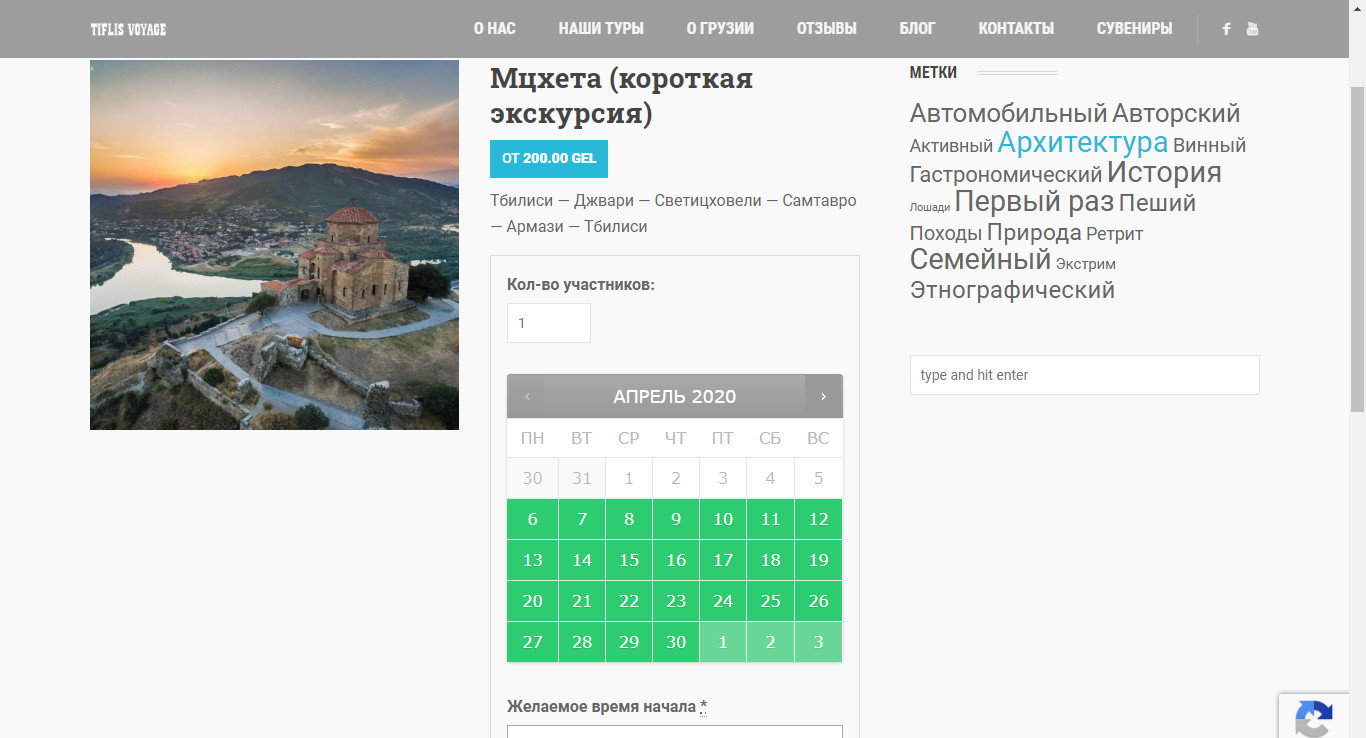Screen dimensions: 1366x738
Task: Click the Tiflis Voyage logo
Action: pyautogui.click(x=128, y=29)
